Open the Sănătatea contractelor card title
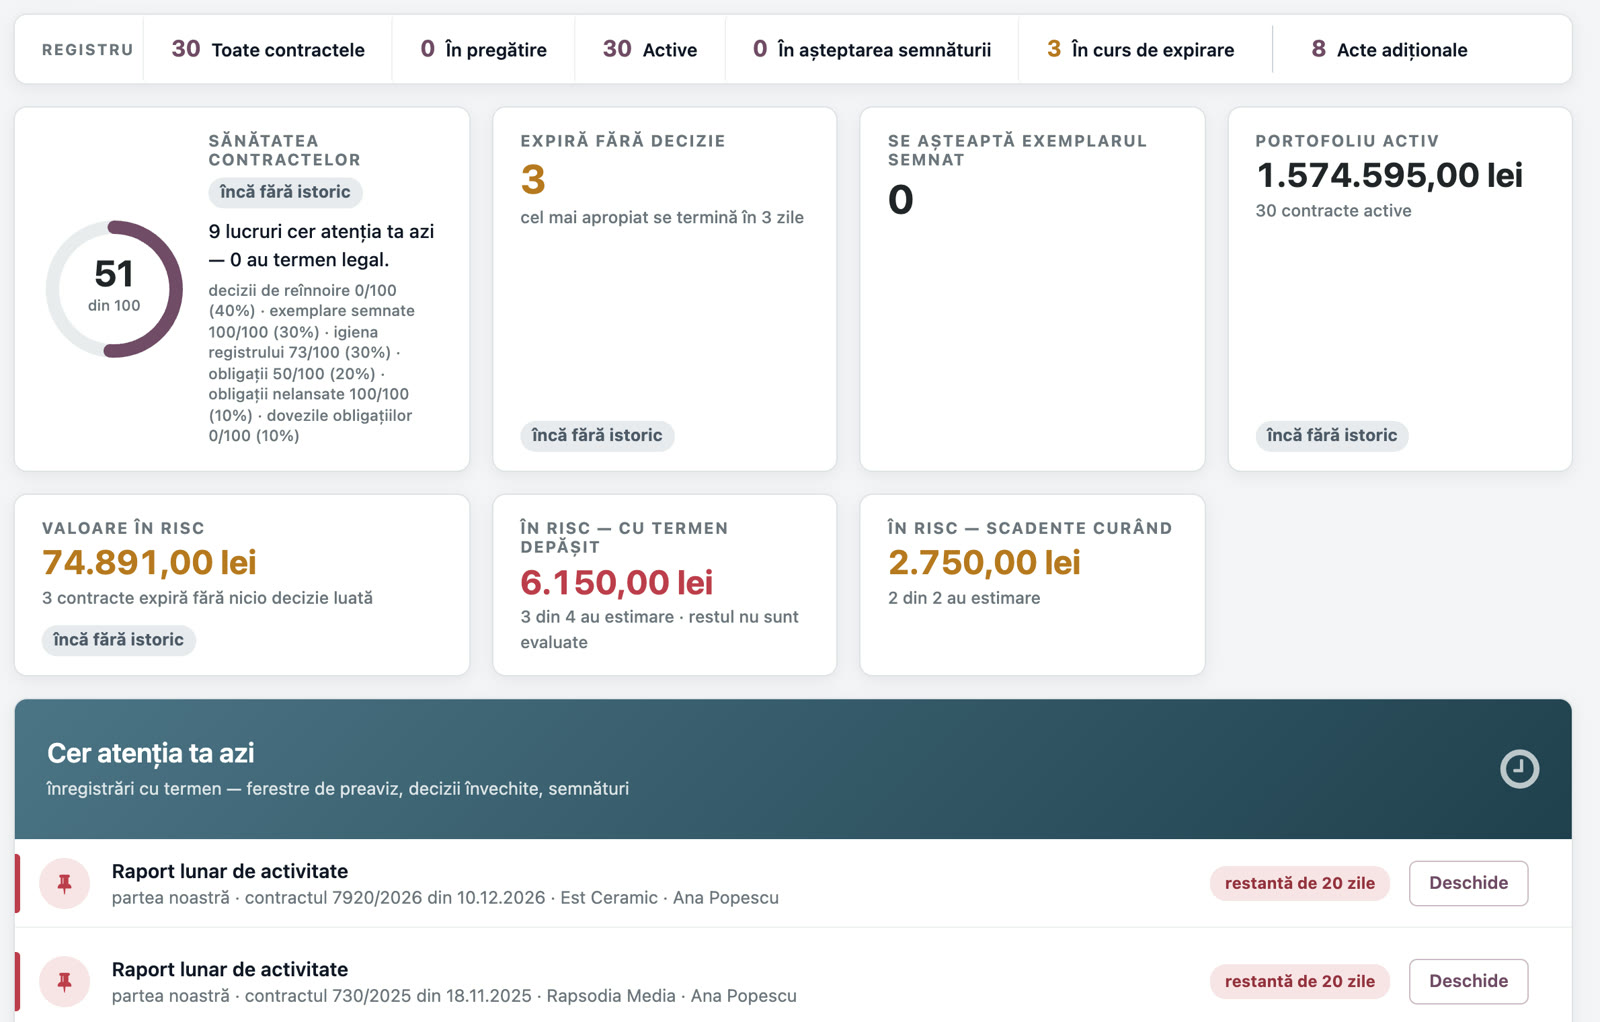 coord(284,150)
